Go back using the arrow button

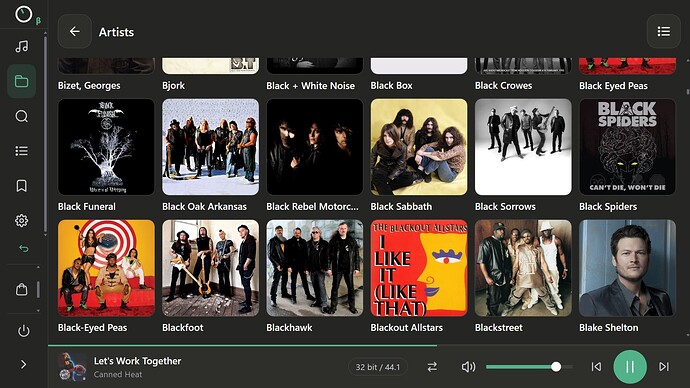pyautogui.click(x=75, y=31)
